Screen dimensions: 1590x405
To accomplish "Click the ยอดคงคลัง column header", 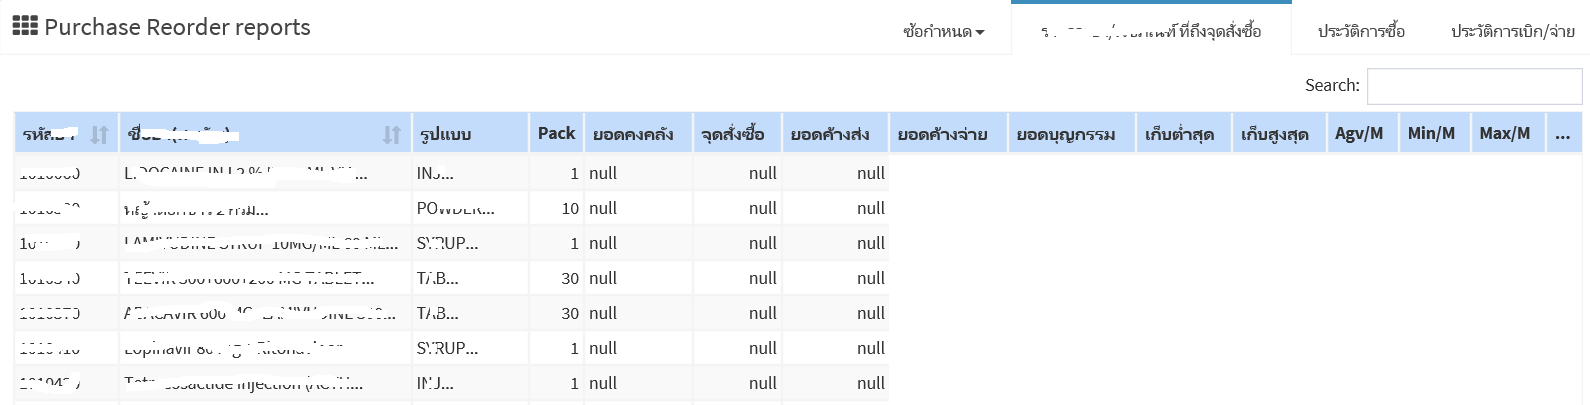I will click(x=633, y=134).
